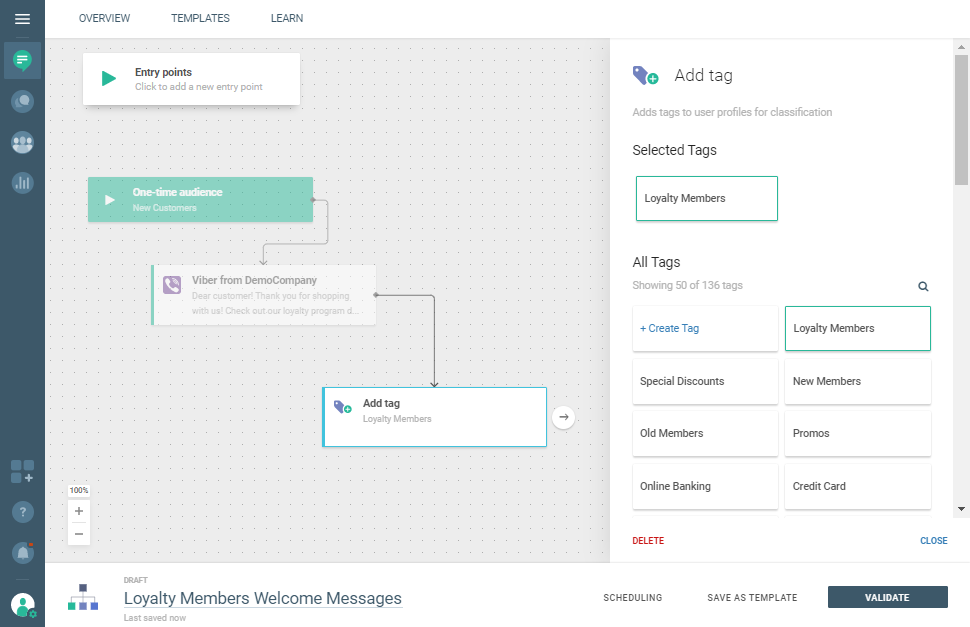Open the apps add-on grid icon
This screenshot has height=627, width=970.
point(22,471)
